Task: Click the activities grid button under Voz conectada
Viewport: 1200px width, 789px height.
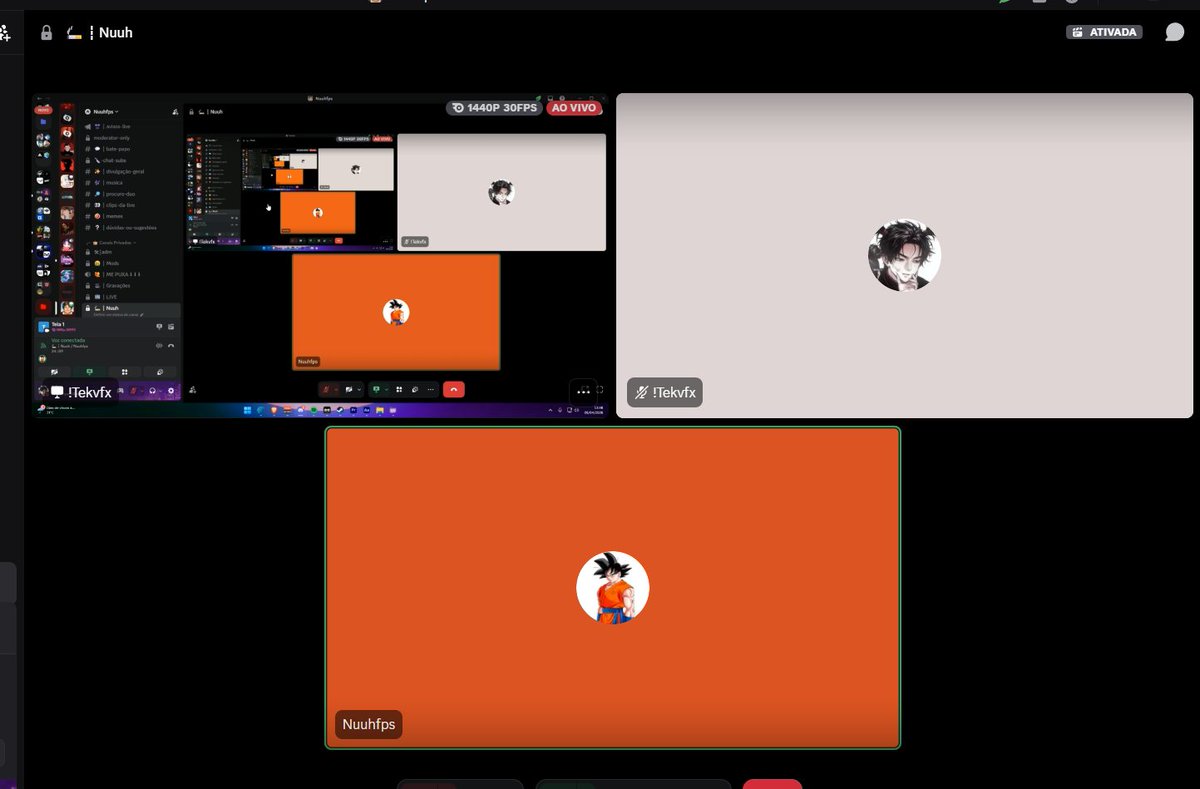Action: pyautogui.click(x=124, y=372)
